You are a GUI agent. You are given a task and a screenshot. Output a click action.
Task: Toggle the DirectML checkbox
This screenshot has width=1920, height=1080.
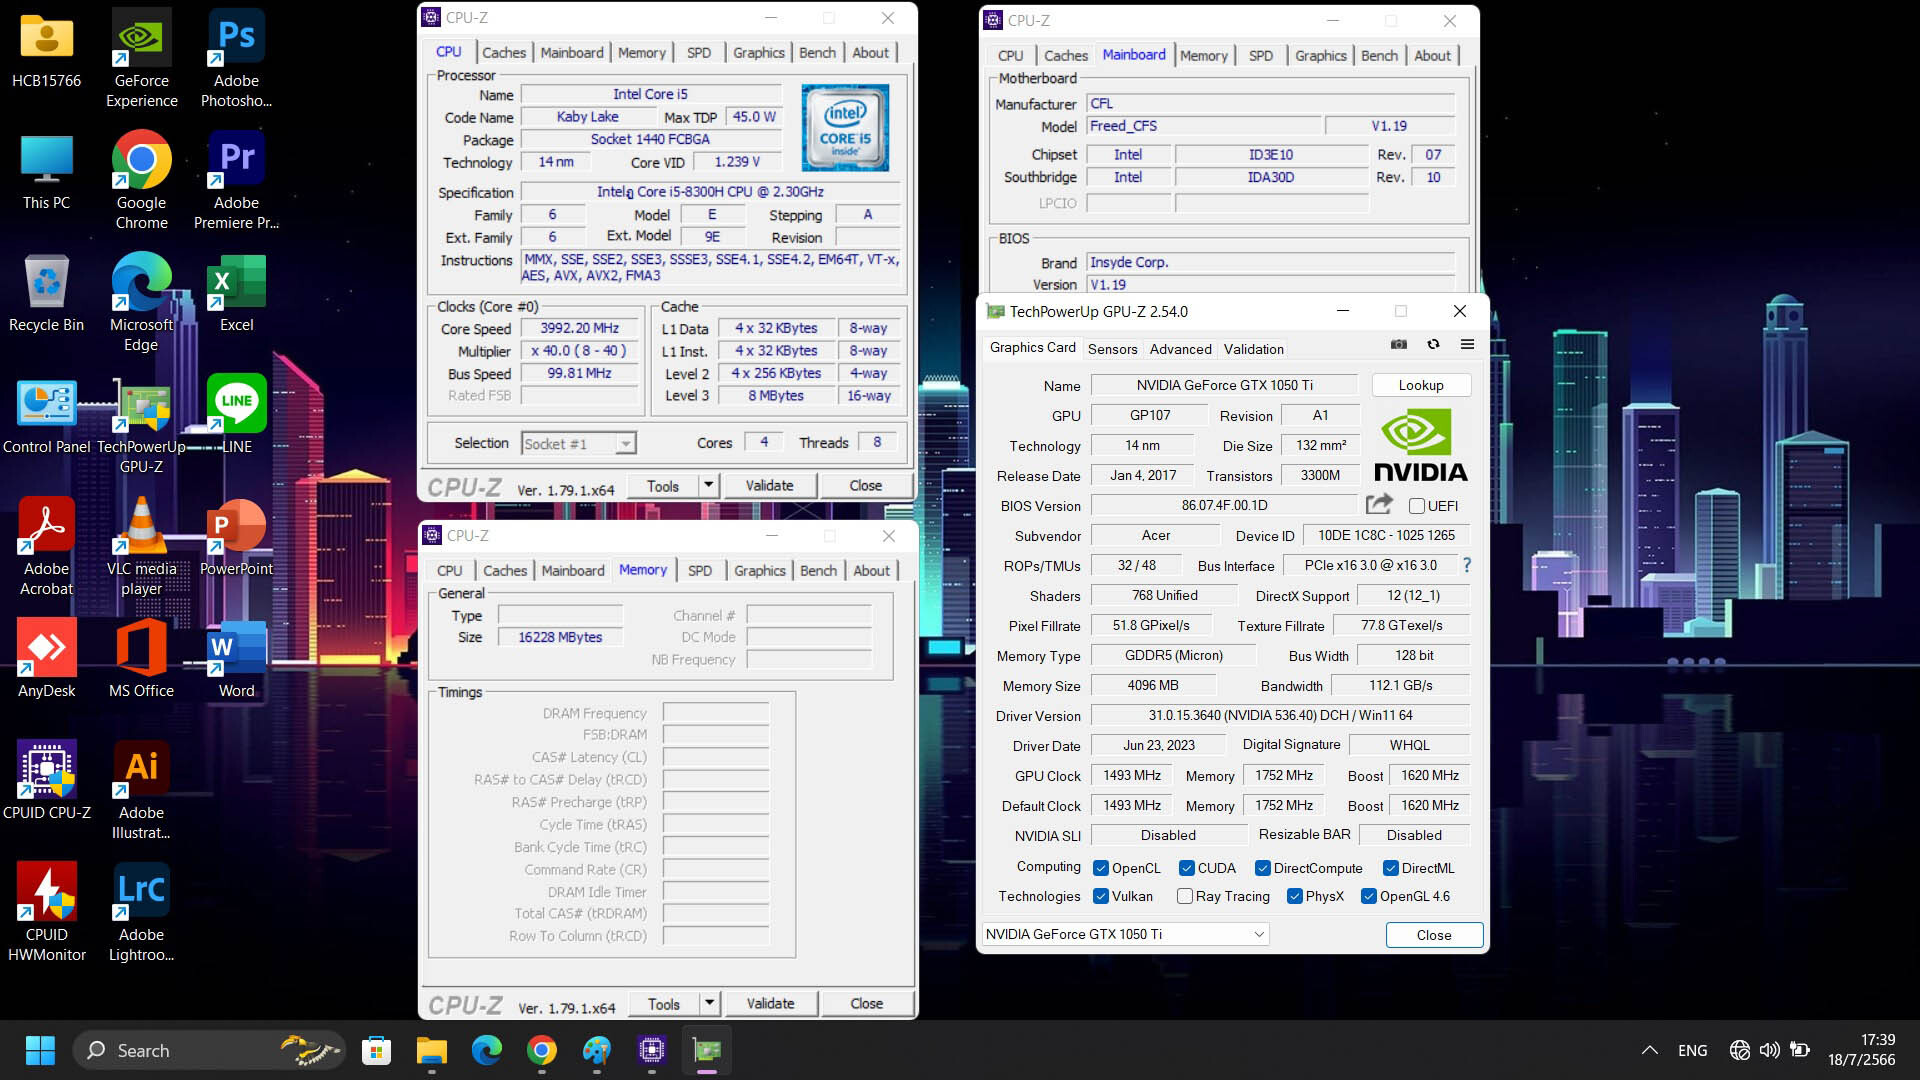[1391, 868]
